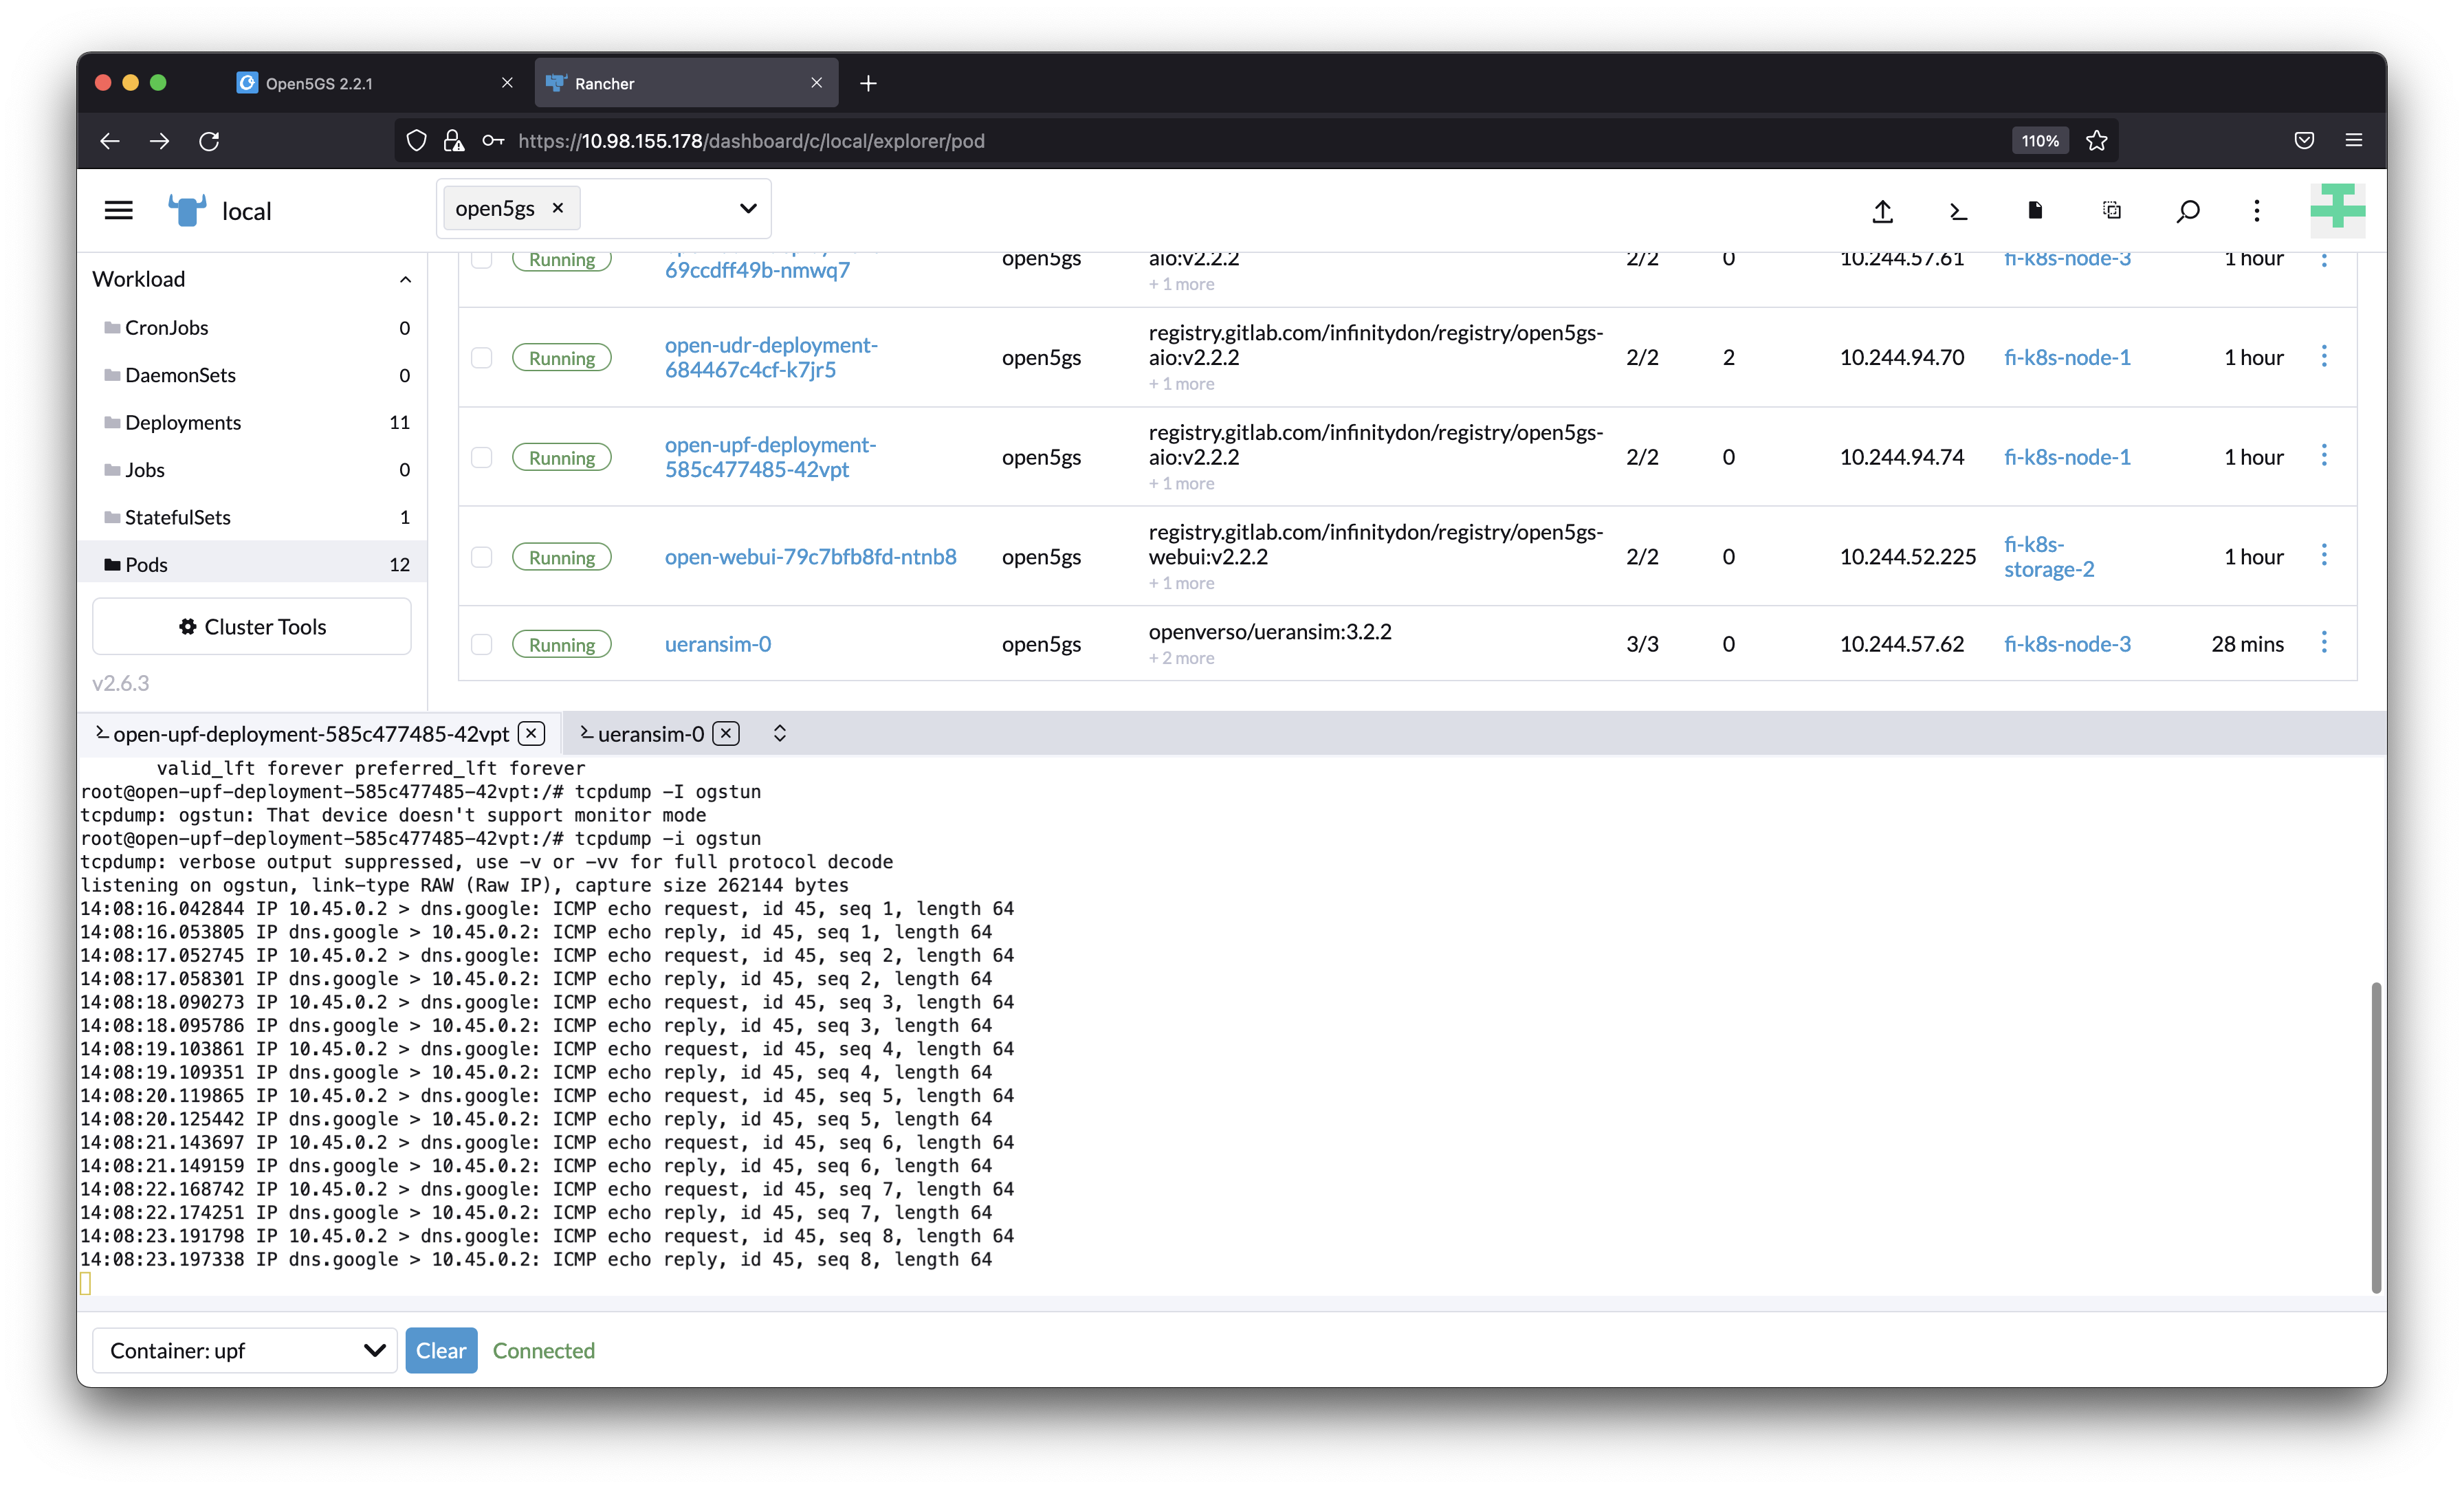Click the v2.6.3 version label
The width and height of the screenshot is (2464, 1489).
click(x=121, y=683)
